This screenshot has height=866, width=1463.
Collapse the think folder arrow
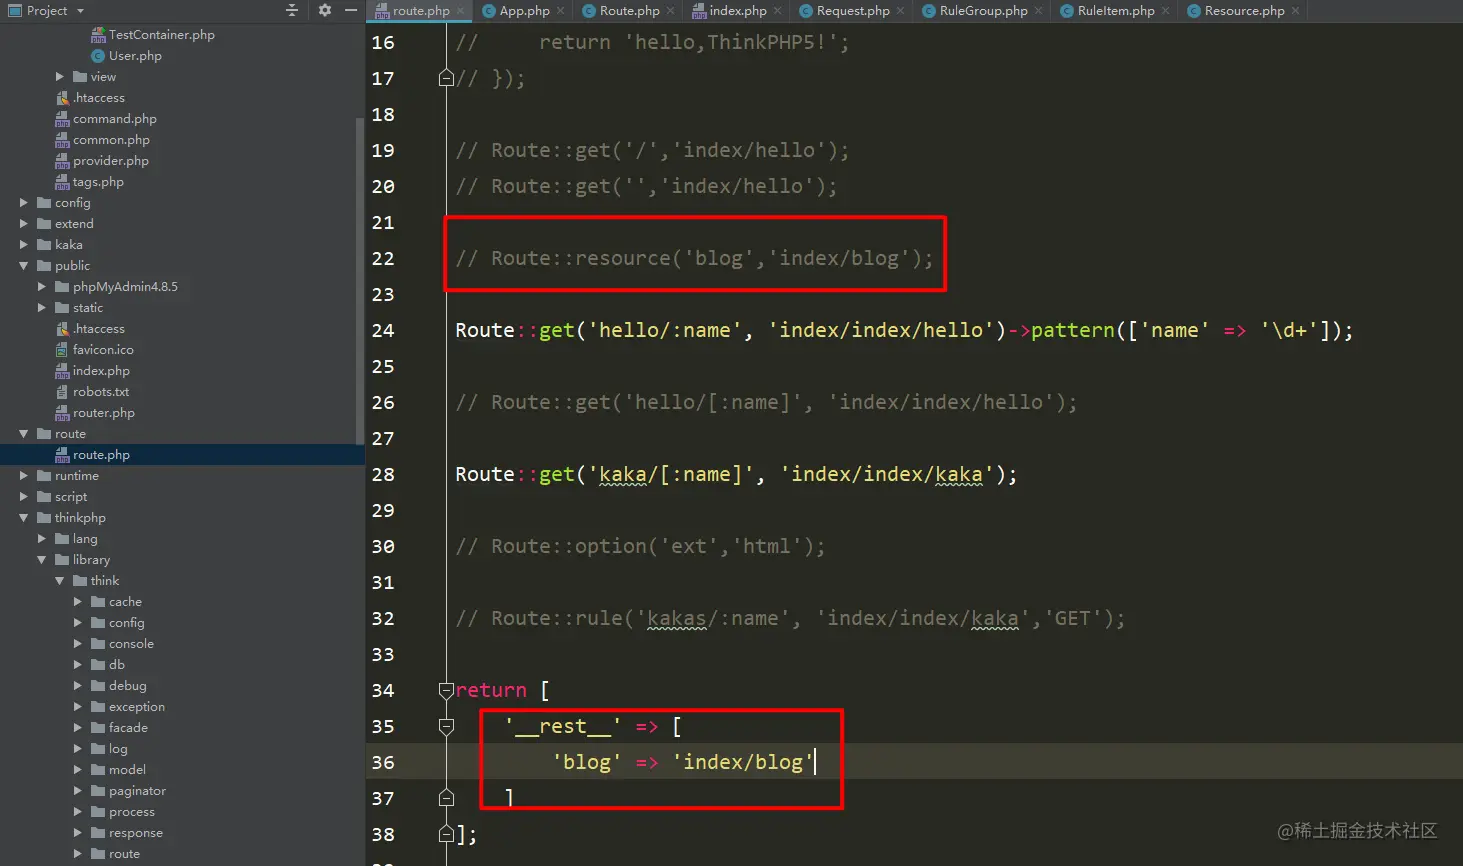(60, 581)
